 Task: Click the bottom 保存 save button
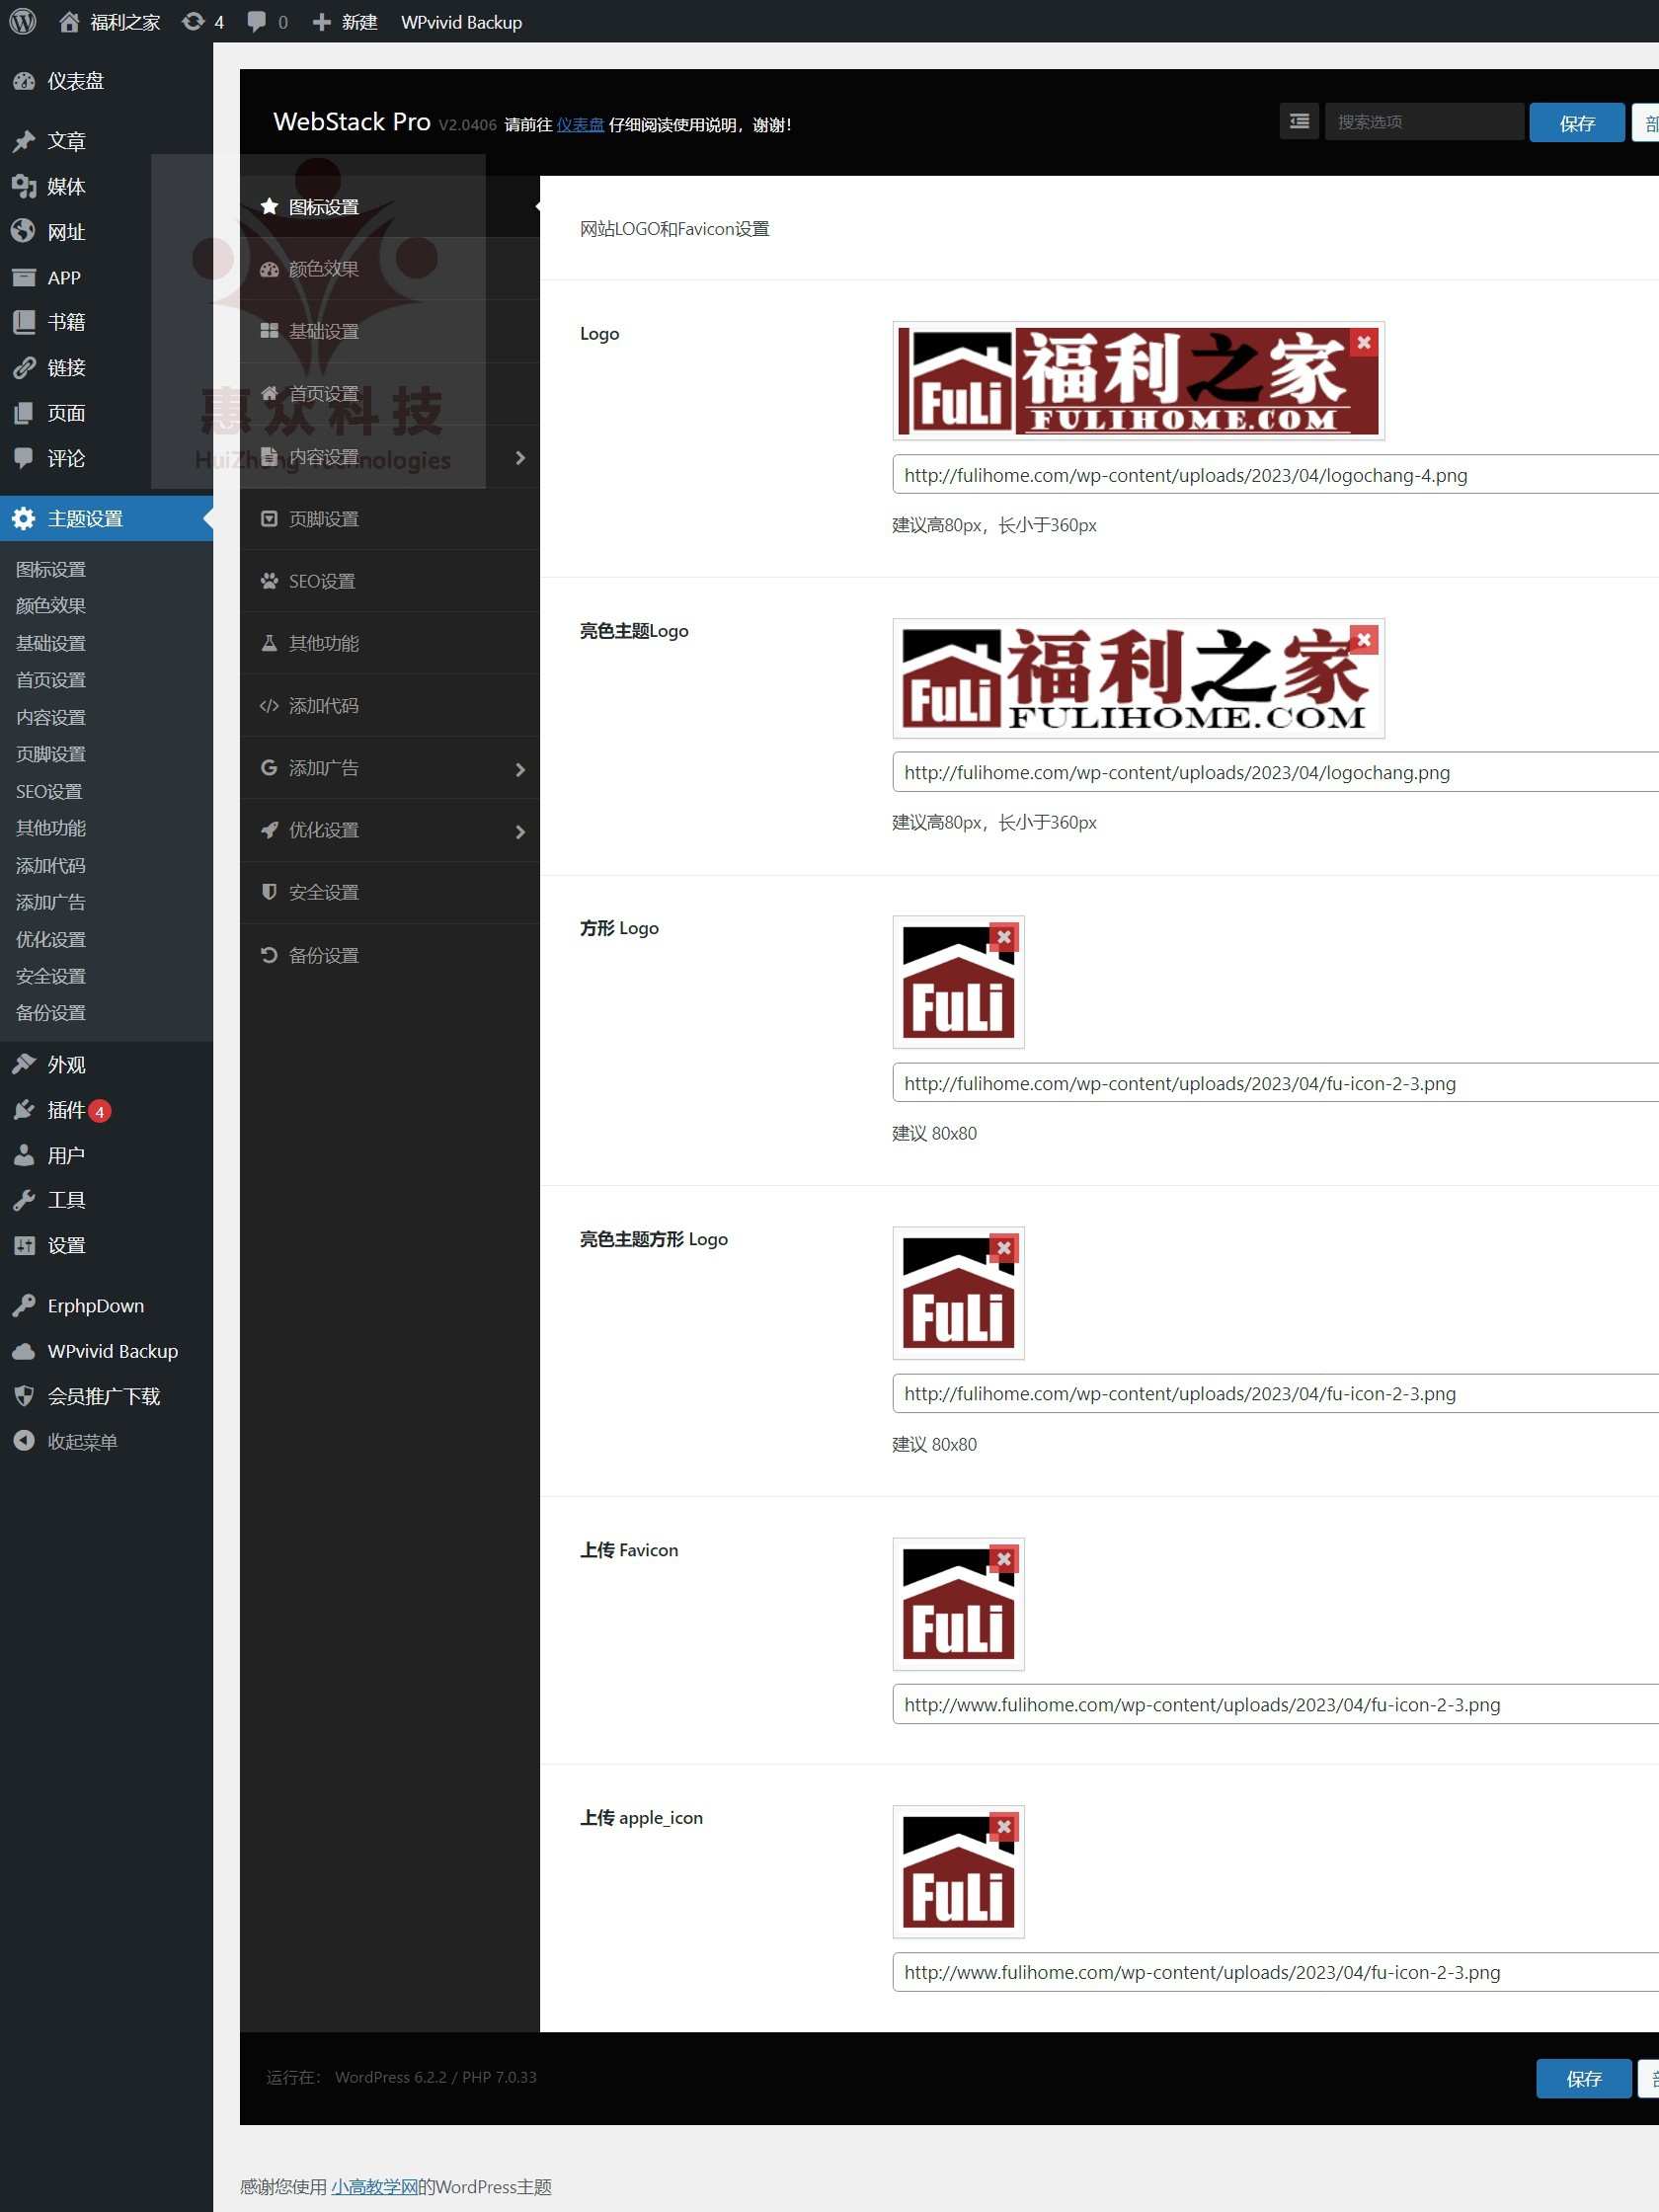[x=1583, y=2079]
